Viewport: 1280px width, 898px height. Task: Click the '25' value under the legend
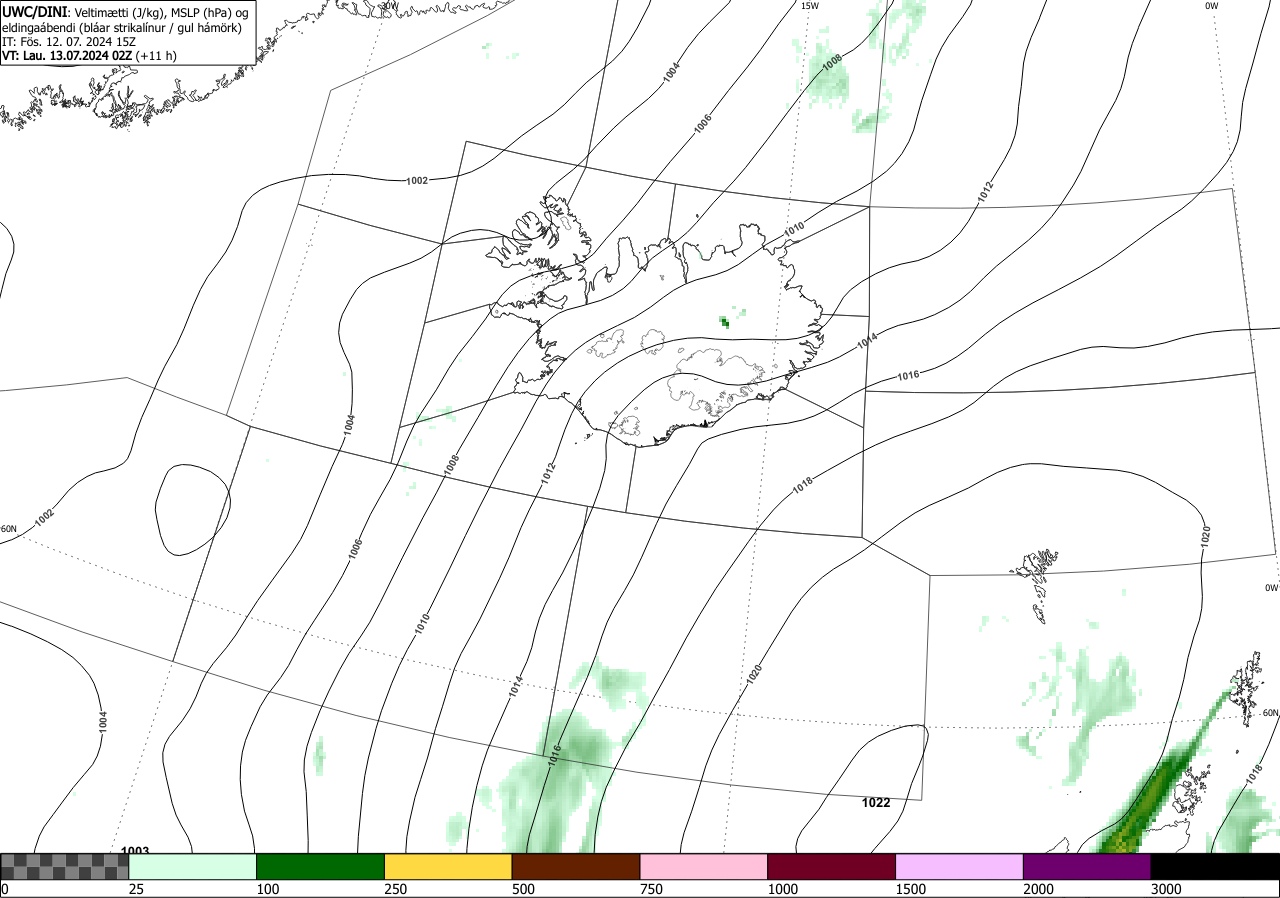pos(137,889)
